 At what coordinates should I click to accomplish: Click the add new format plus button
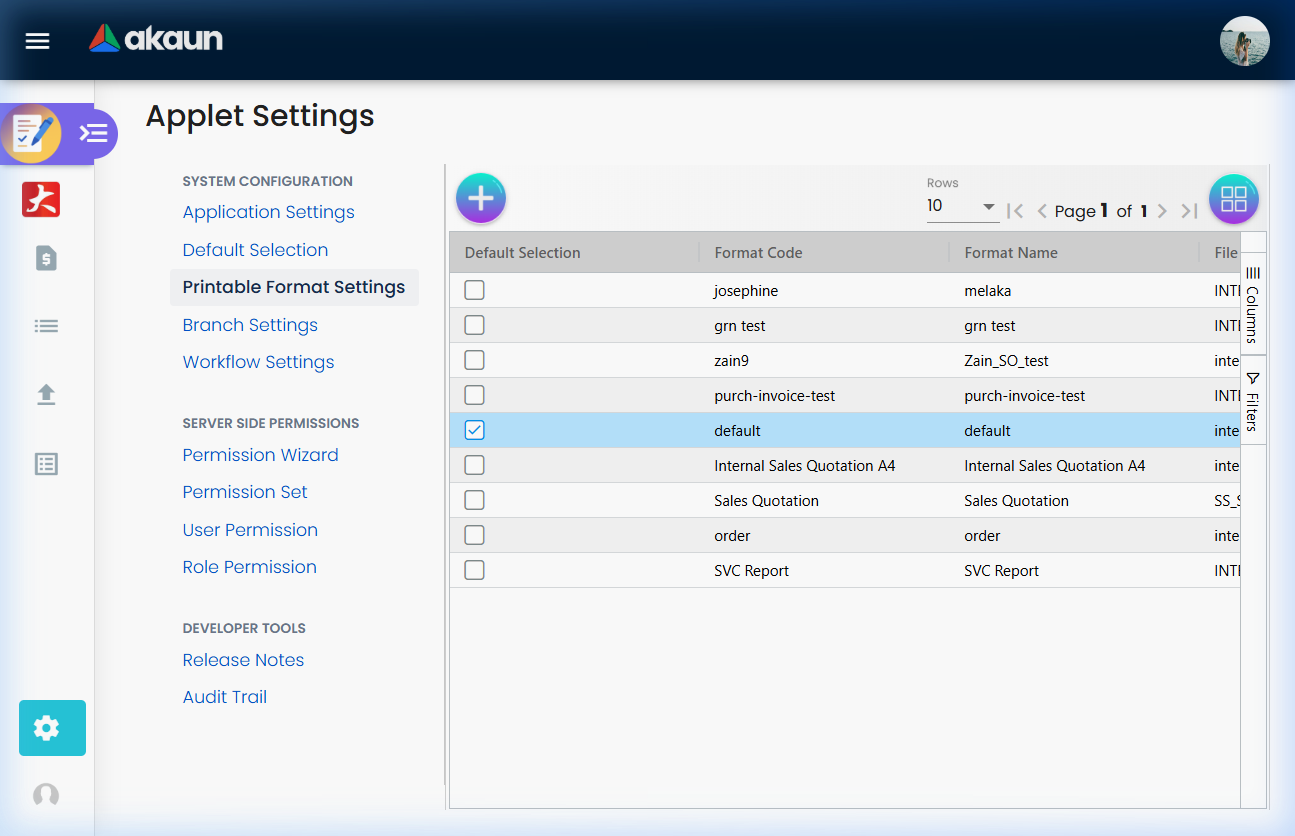click(x=481, y=198)
